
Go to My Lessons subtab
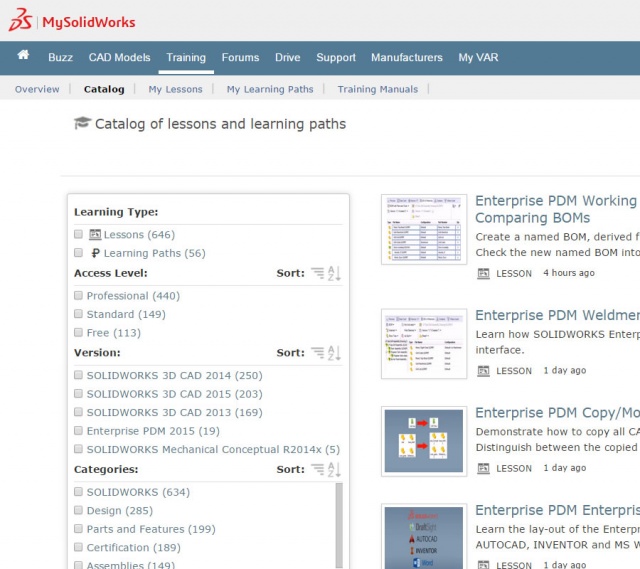click(176, 89)
